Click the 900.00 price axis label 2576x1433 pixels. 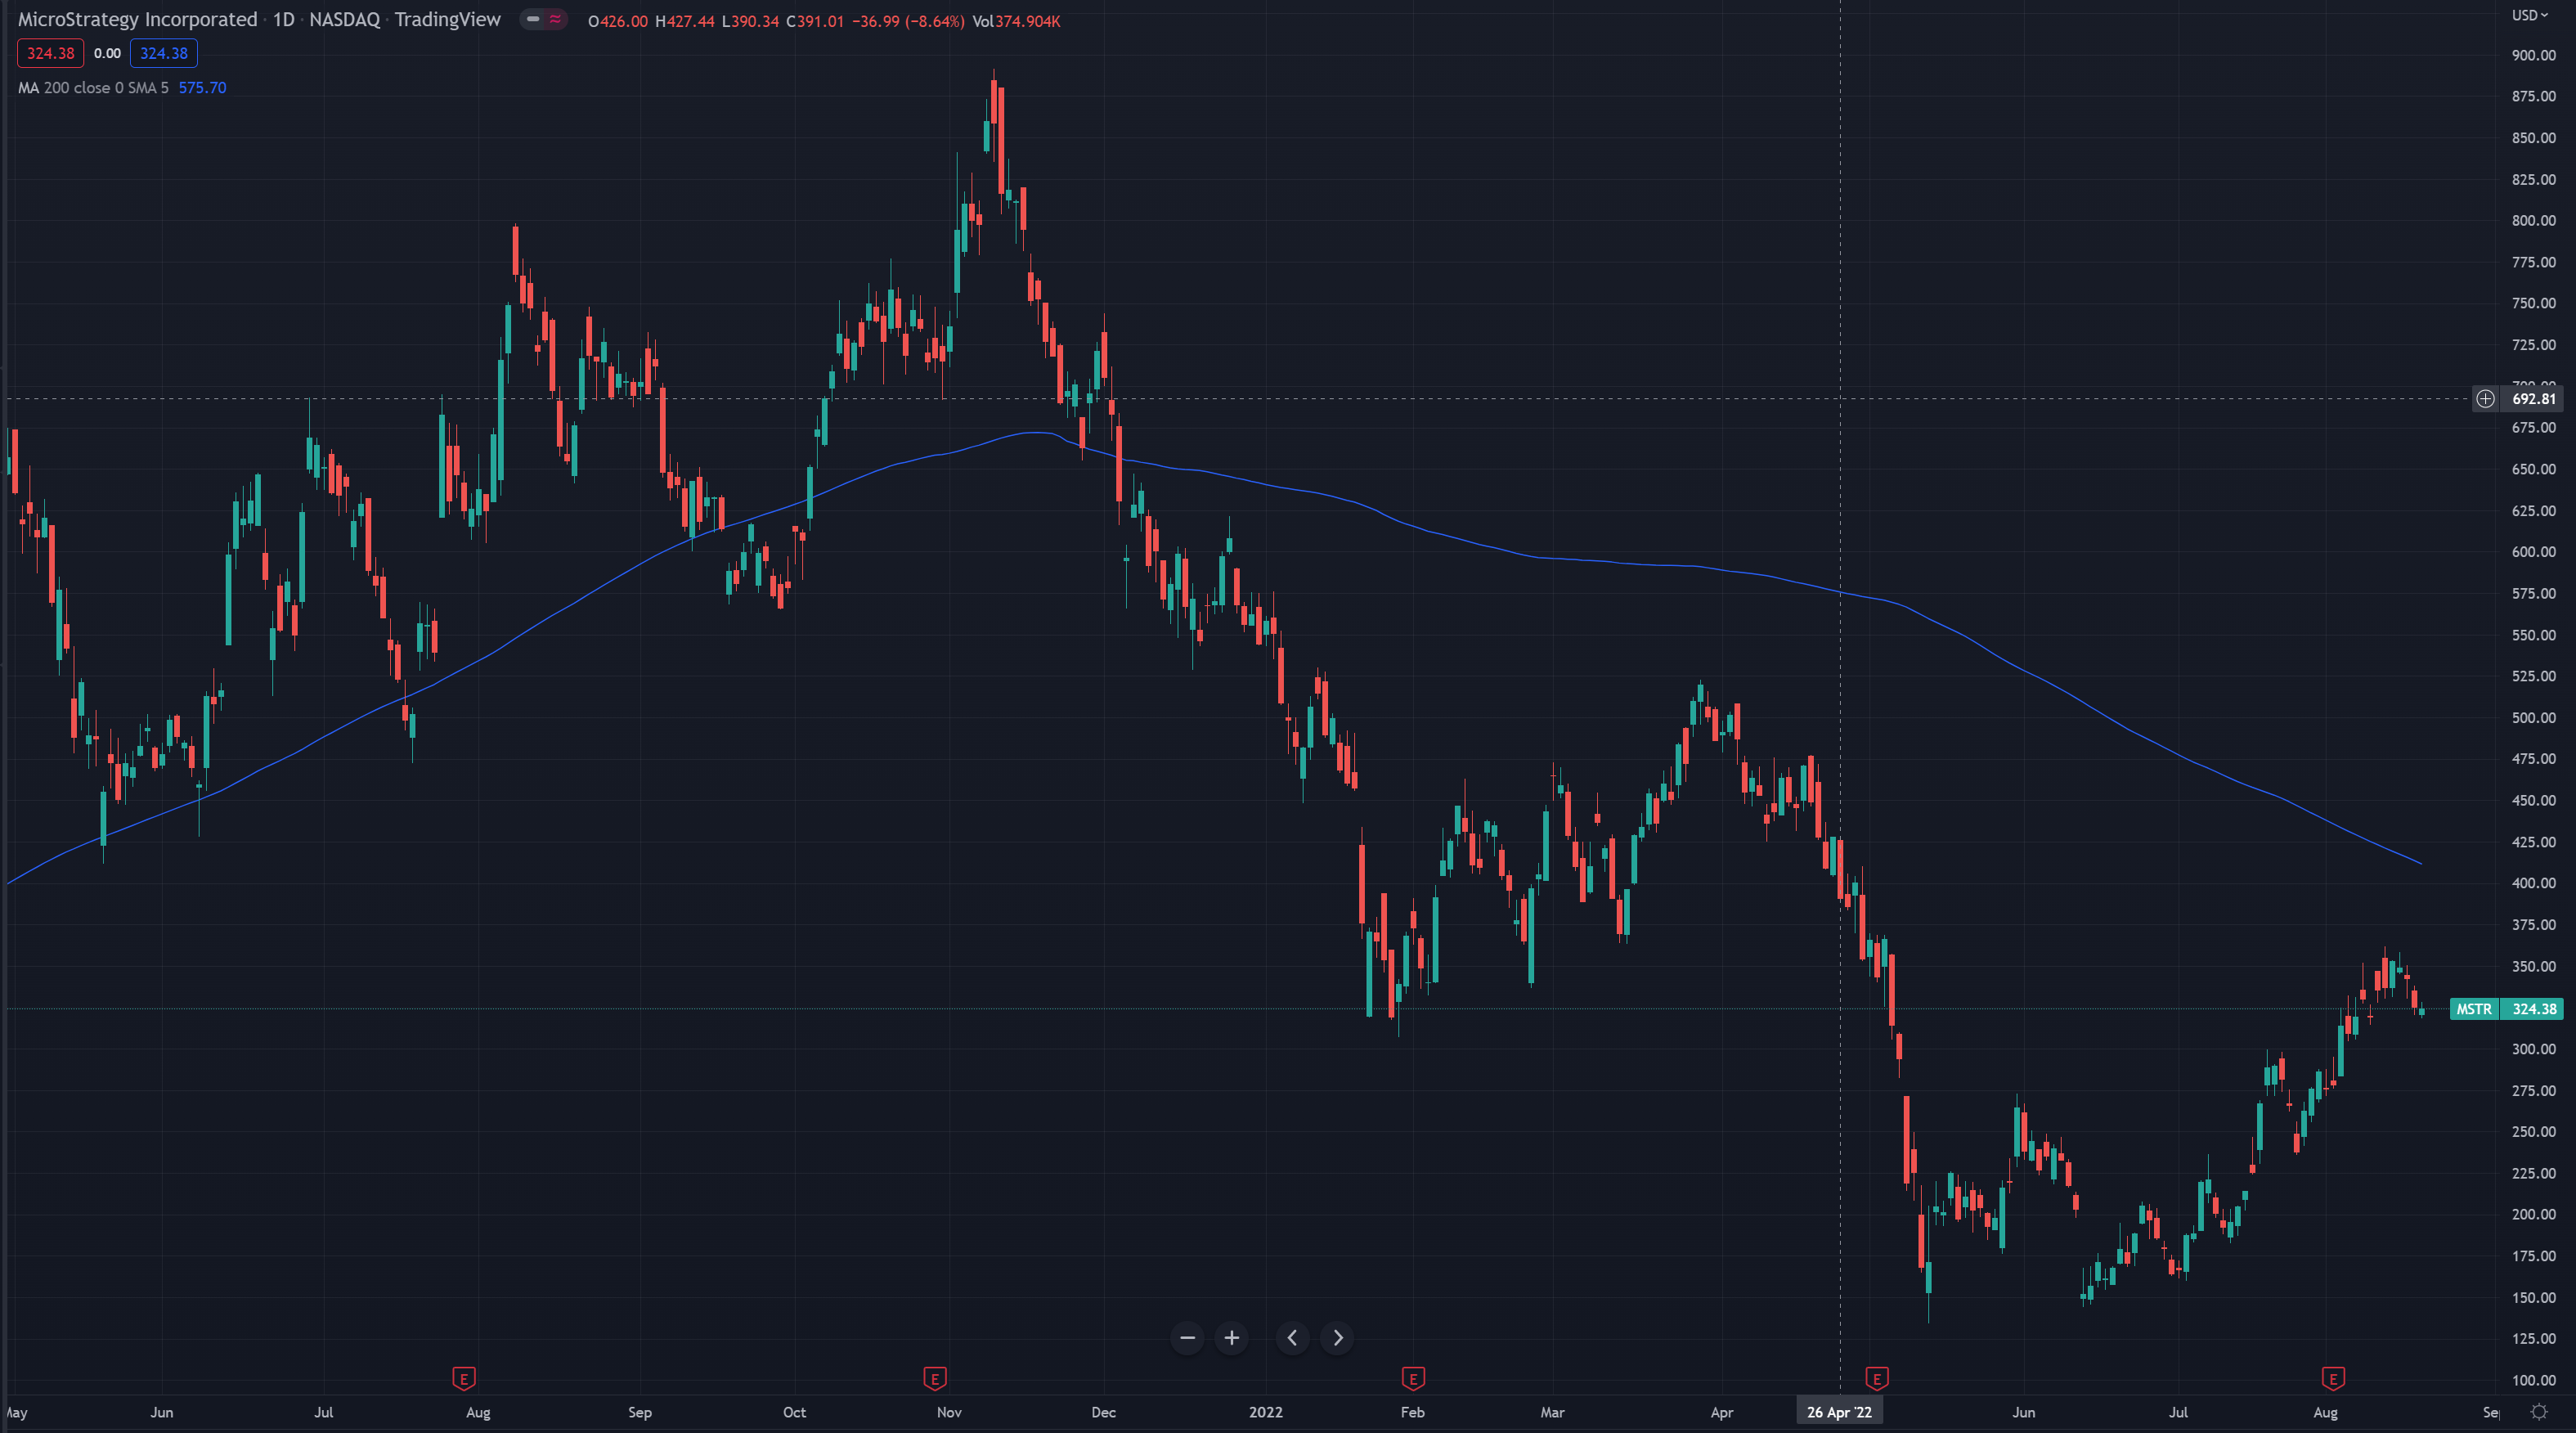tap(2533, 55)
